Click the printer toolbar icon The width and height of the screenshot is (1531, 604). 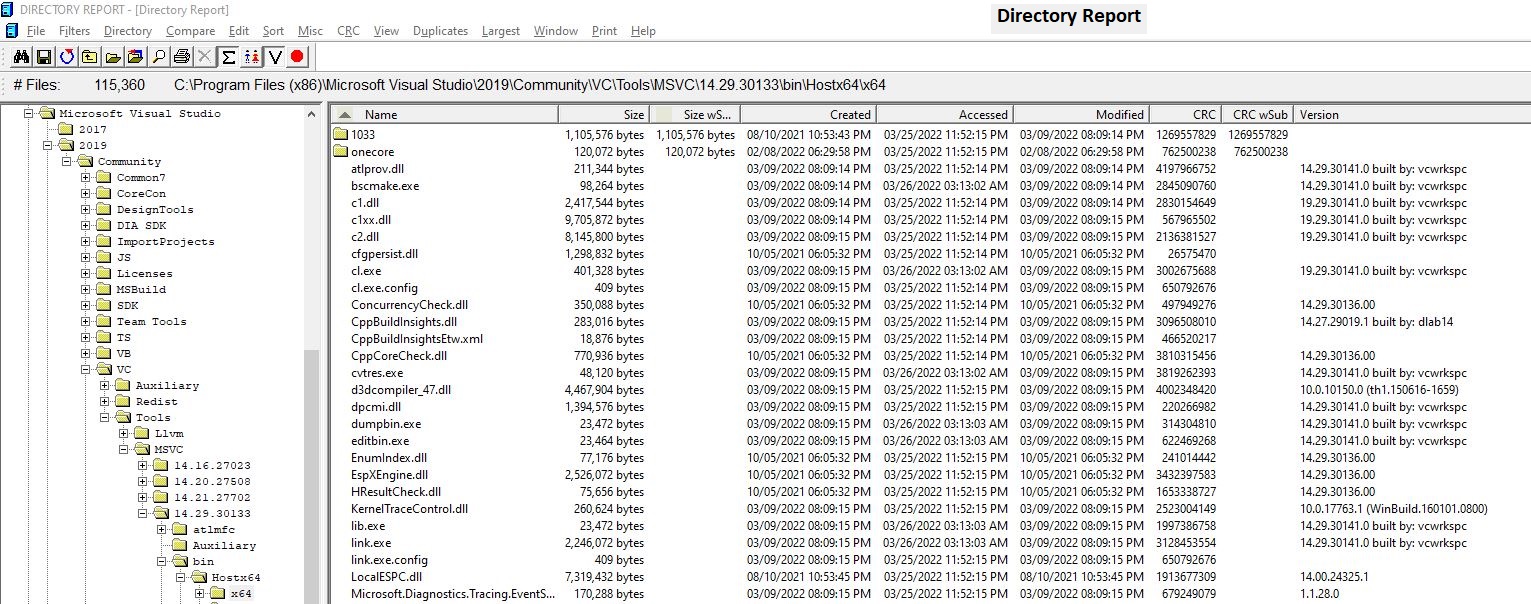[x=181, y=57]
